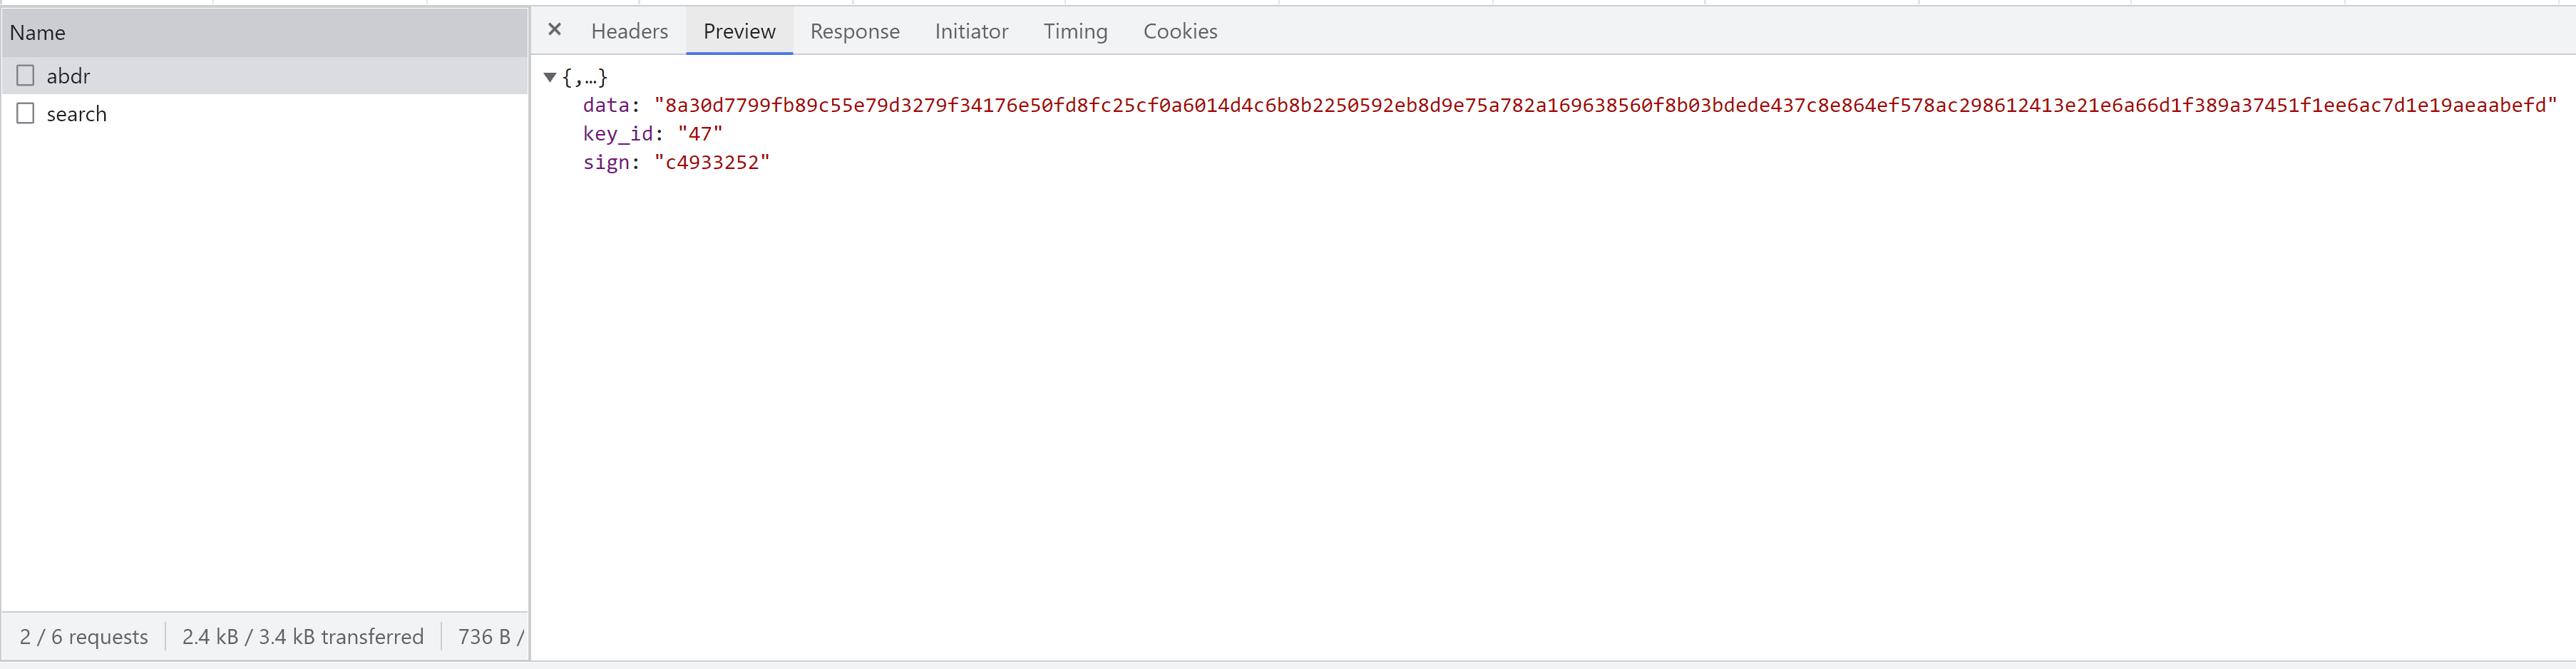Click the Name column header

(38, 32)
